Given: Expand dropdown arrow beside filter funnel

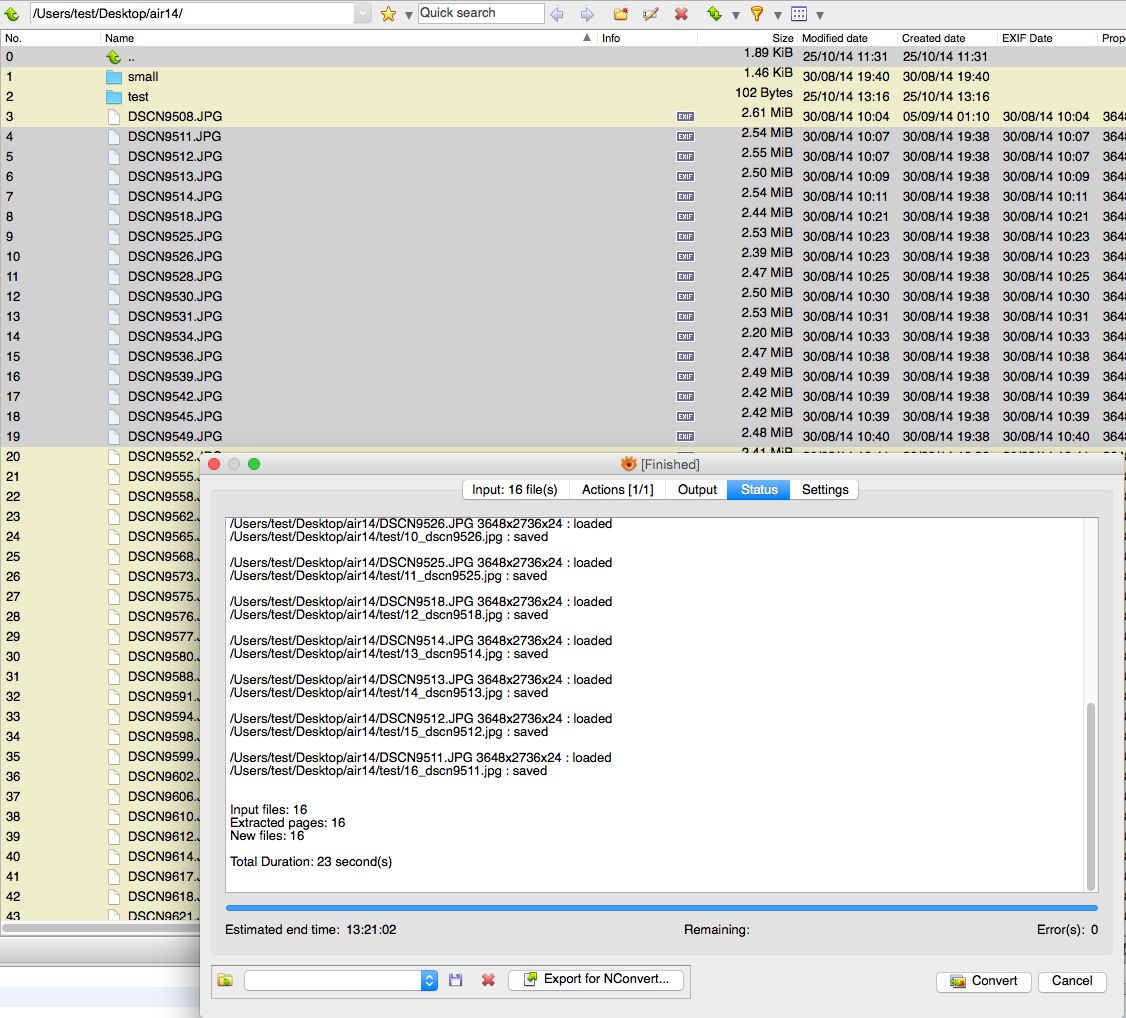Looking at the screenshot, I should 778,14.
